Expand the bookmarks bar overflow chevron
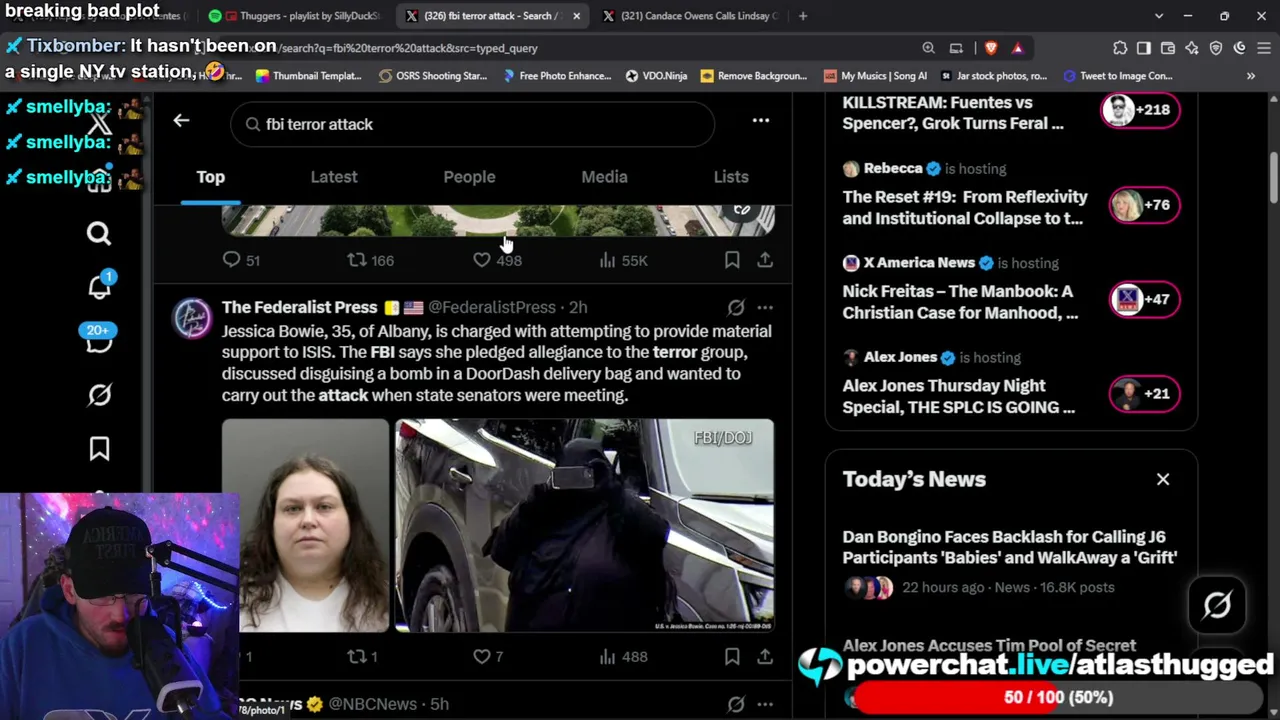Image resolution: width=1280 pixels, height=720 pixels. (x=1251, y=76)
